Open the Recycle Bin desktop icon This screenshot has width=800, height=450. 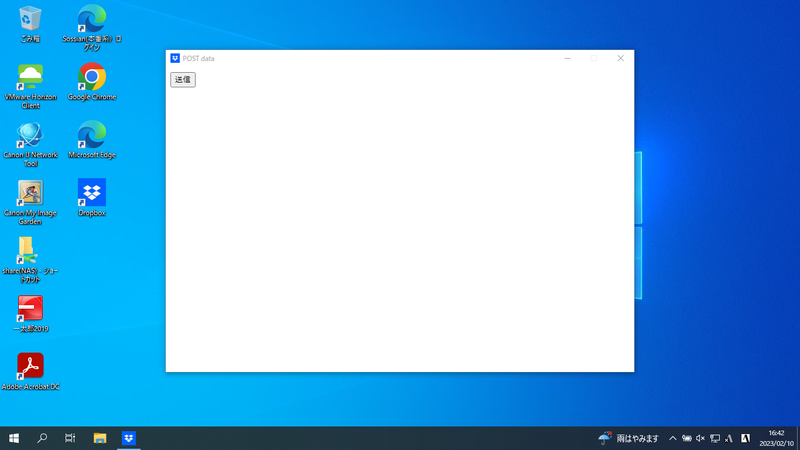pyautogui.click(x=30, y=20)
